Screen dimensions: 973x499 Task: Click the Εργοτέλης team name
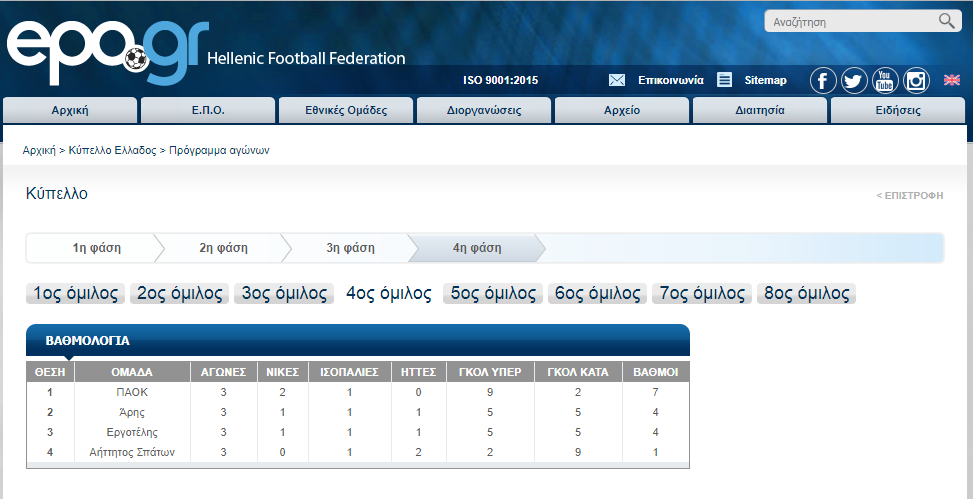(132, 432)
